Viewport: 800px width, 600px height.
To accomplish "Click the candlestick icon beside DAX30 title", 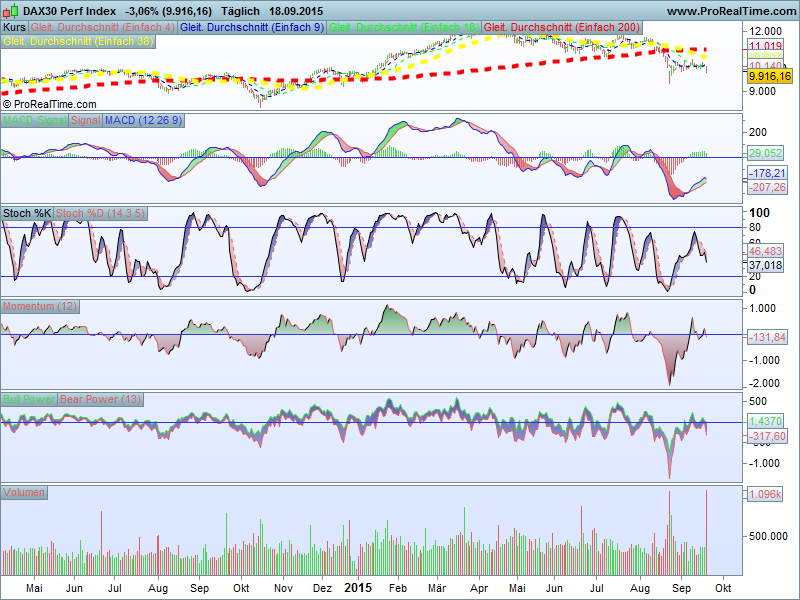I will point(11,11).
